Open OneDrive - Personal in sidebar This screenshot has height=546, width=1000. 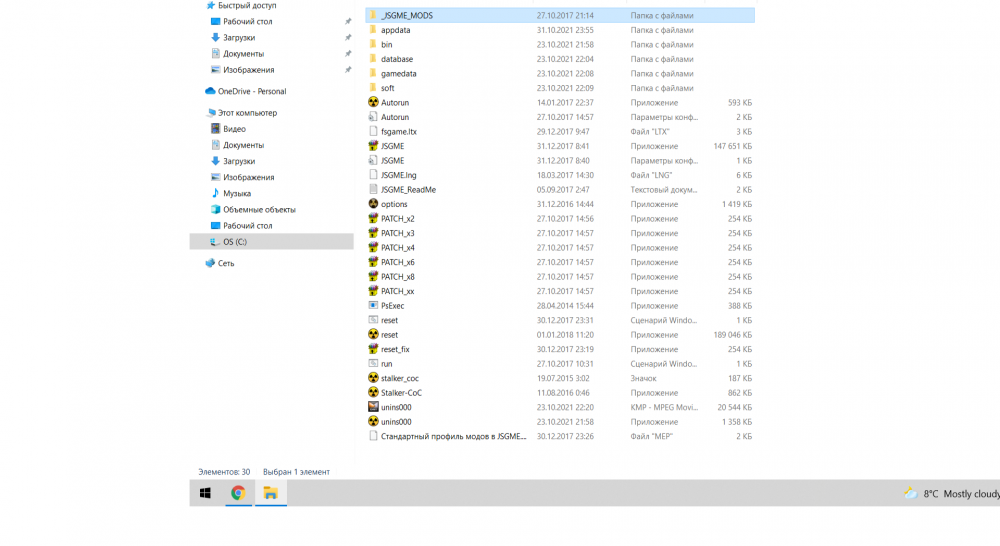click(x=252, y=91)
